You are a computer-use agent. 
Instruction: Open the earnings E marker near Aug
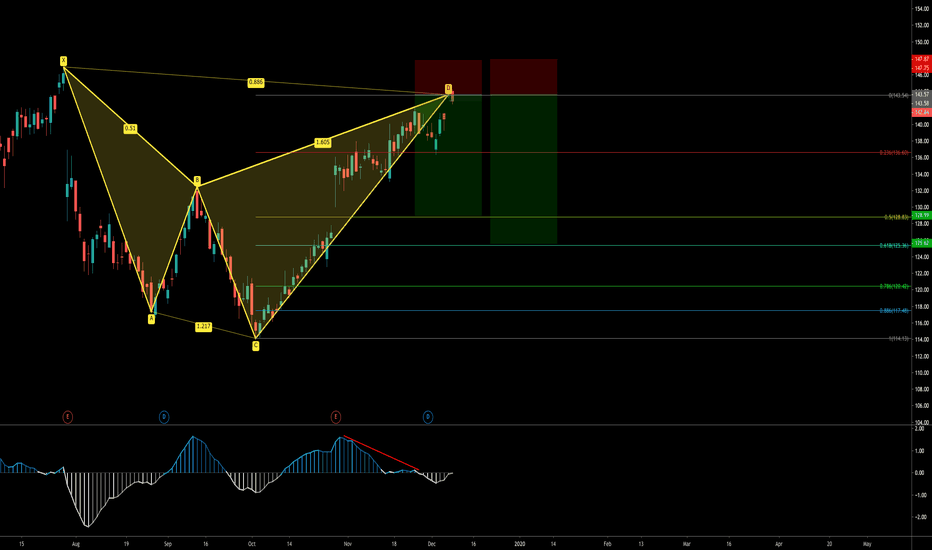[x=68, y=417]
